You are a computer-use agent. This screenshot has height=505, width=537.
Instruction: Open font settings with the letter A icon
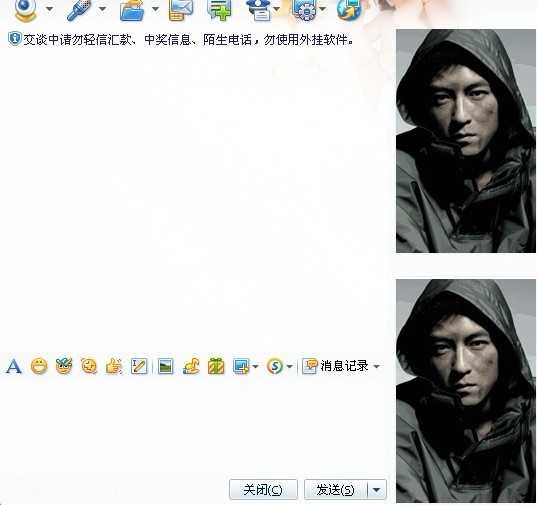click(14, 366)
